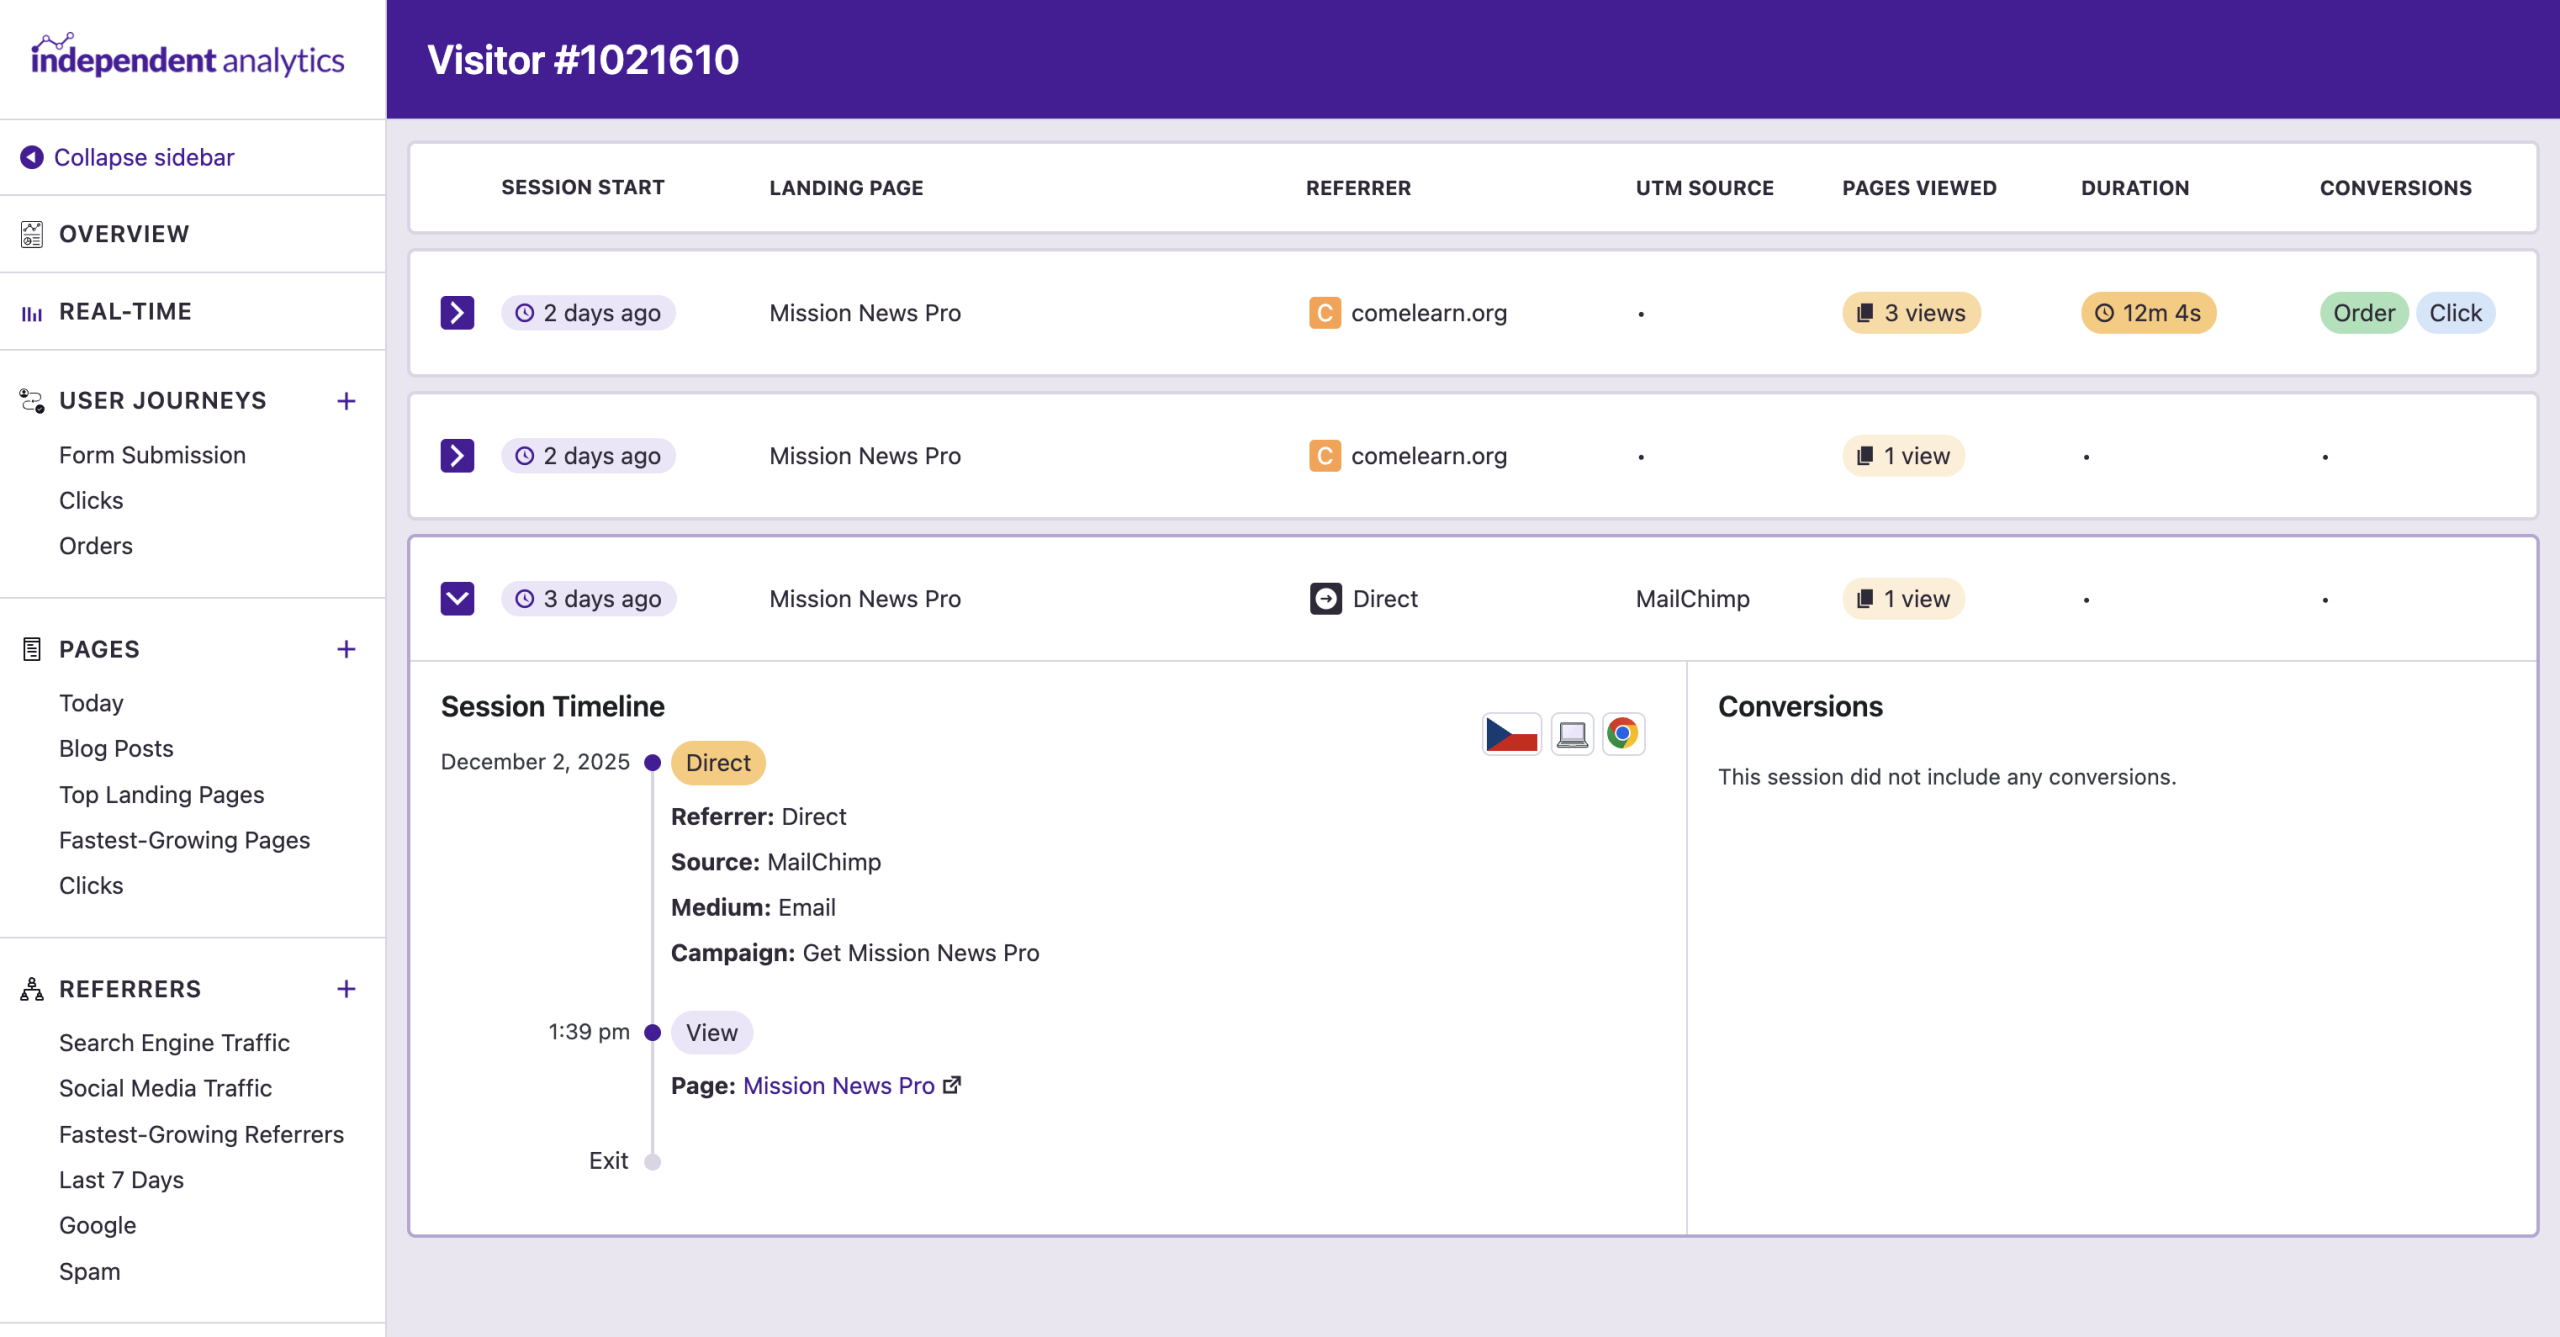Click the User Journeys route icon
Screen dimensions: 2560x1337
[x=31, y=400]
